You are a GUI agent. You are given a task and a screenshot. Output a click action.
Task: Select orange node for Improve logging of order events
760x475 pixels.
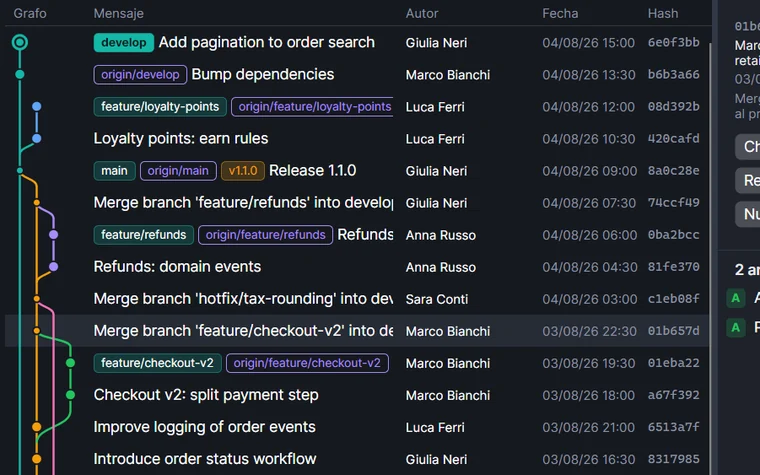(37, 427)
